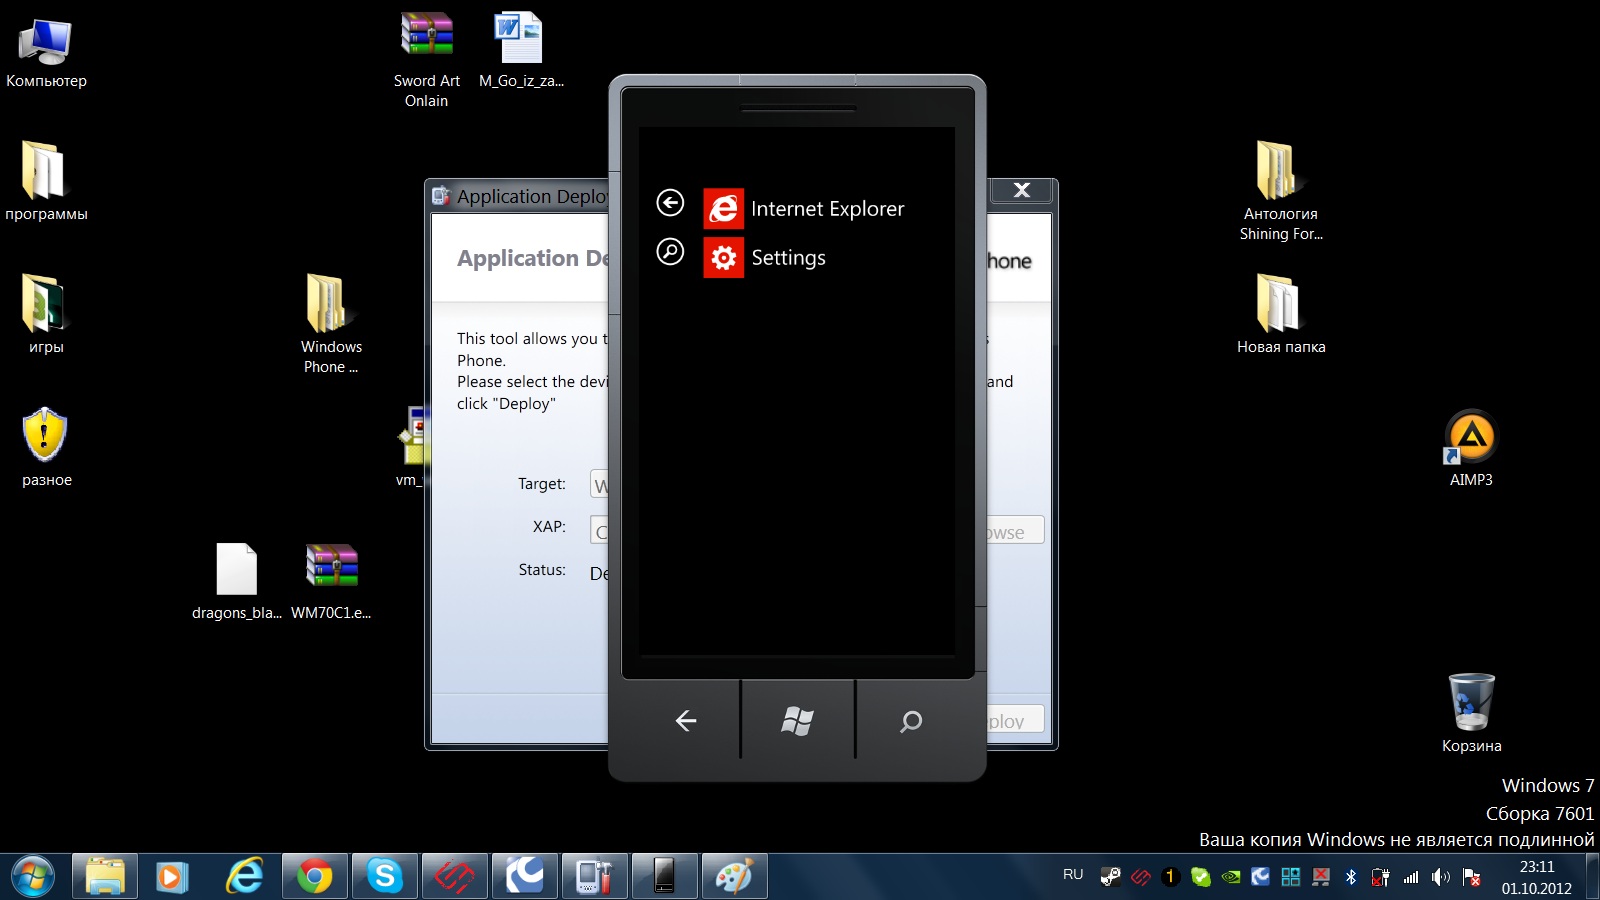
Task: Close the Application Deployment window
Action: click(x=1021, y=190)
